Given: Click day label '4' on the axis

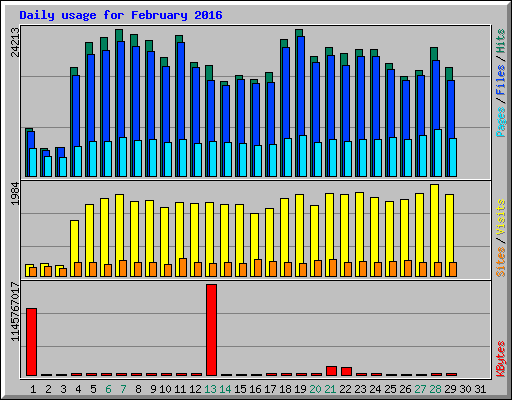Looking at the screenshot, I should click(x=78, y=389).
